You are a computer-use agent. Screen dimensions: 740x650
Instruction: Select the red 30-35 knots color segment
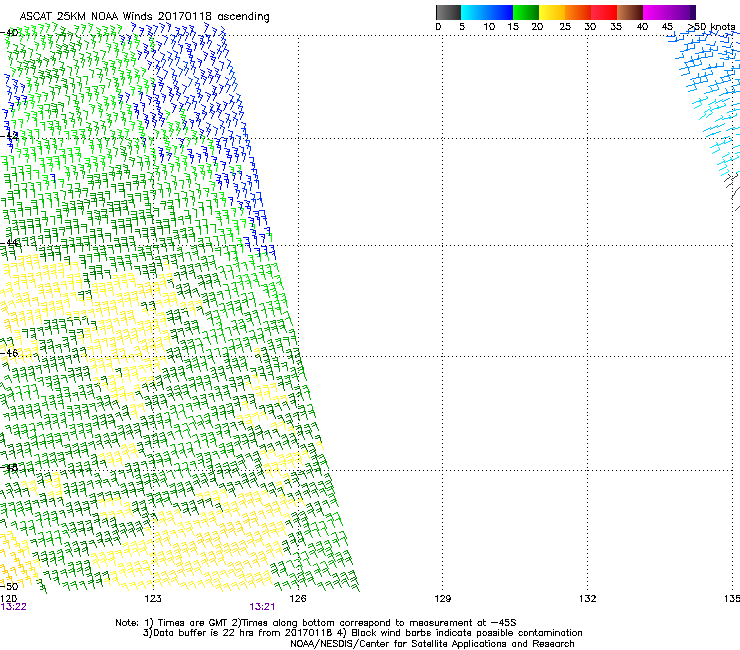pos(604,12)
